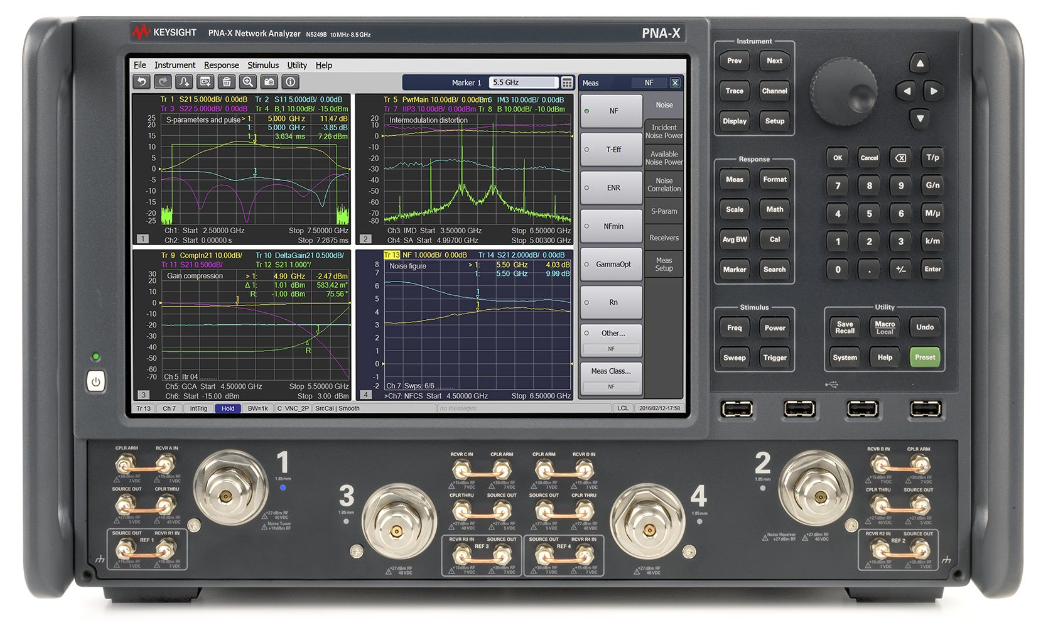Viewport: 1051px width, 635px height.
Task: Select the Rn measurement option
Action: tap(611, 302)
